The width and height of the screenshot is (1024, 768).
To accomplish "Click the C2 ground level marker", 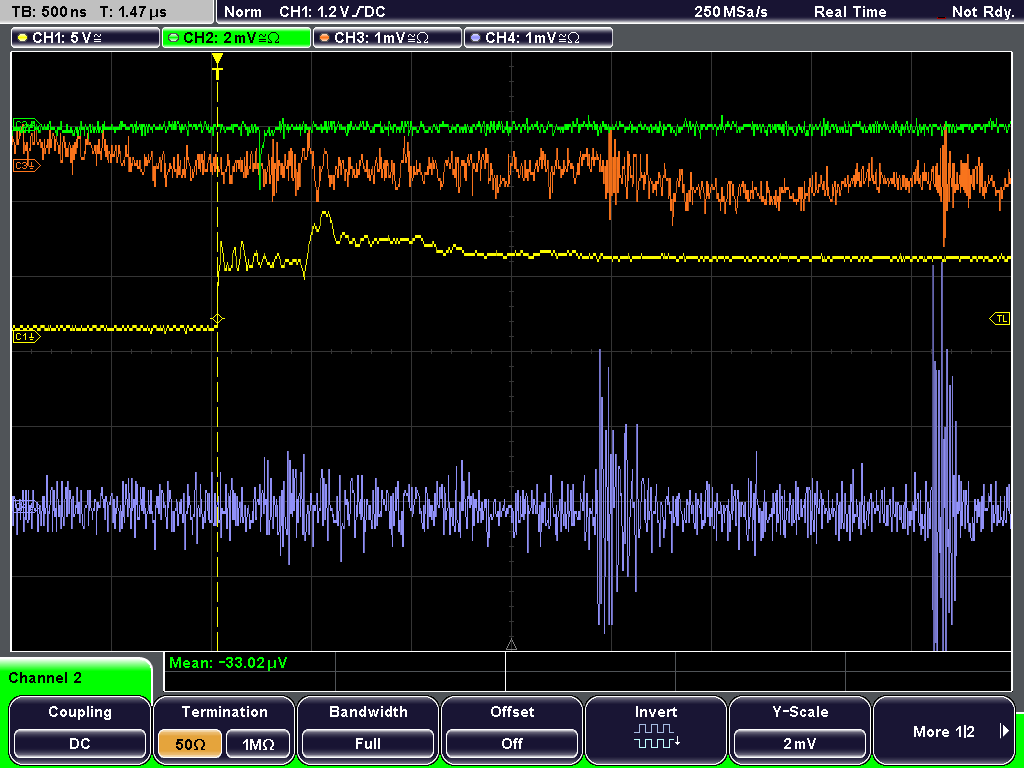I will coord(27,123).
